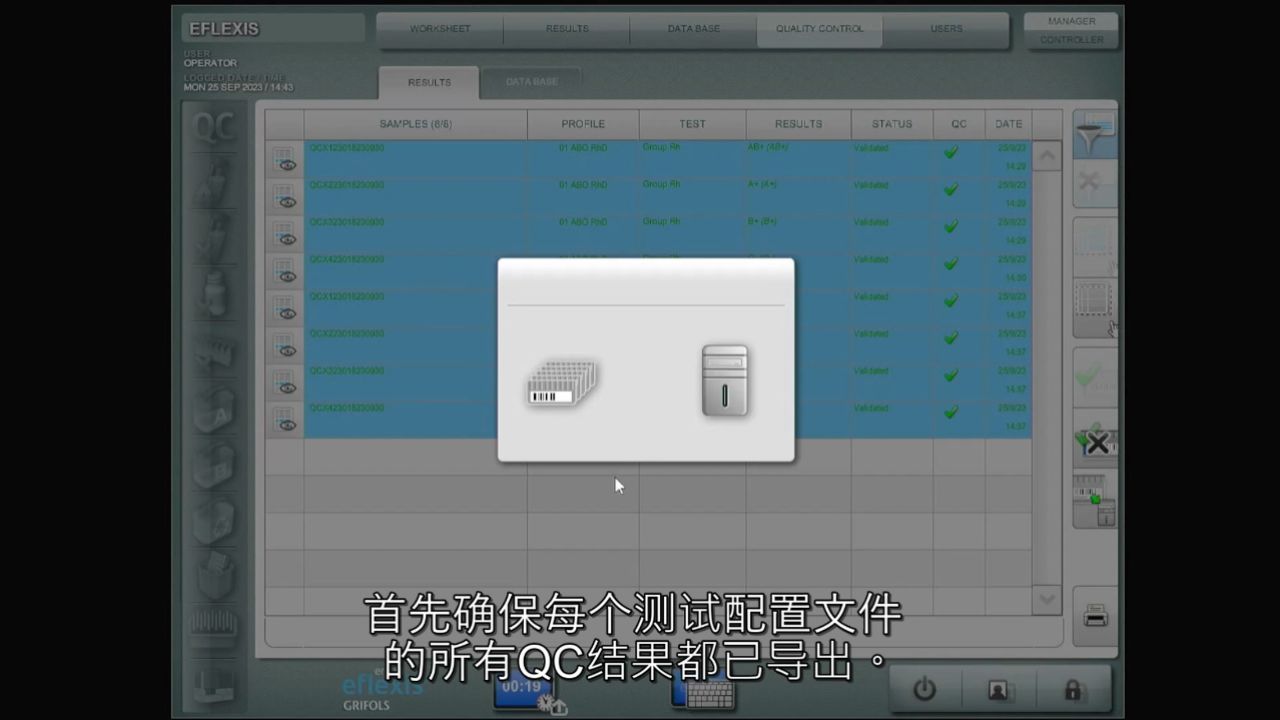Click the MANAGER CONTROLLER button
The height and width of the screenshot is (720, 1280).
click(x=1071, y=30)
